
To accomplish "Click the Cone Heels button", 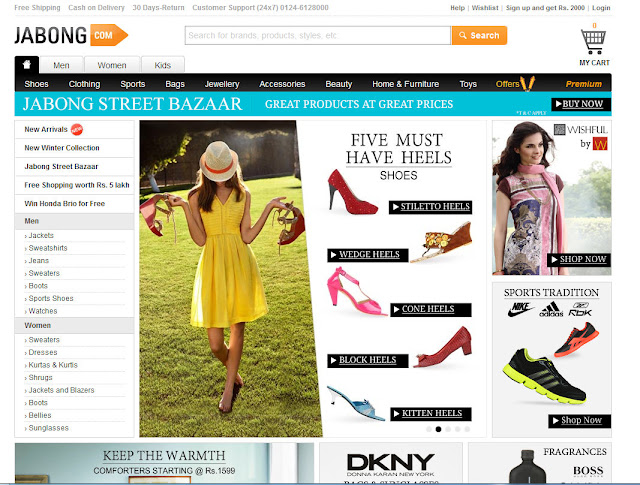I will 431,309.
